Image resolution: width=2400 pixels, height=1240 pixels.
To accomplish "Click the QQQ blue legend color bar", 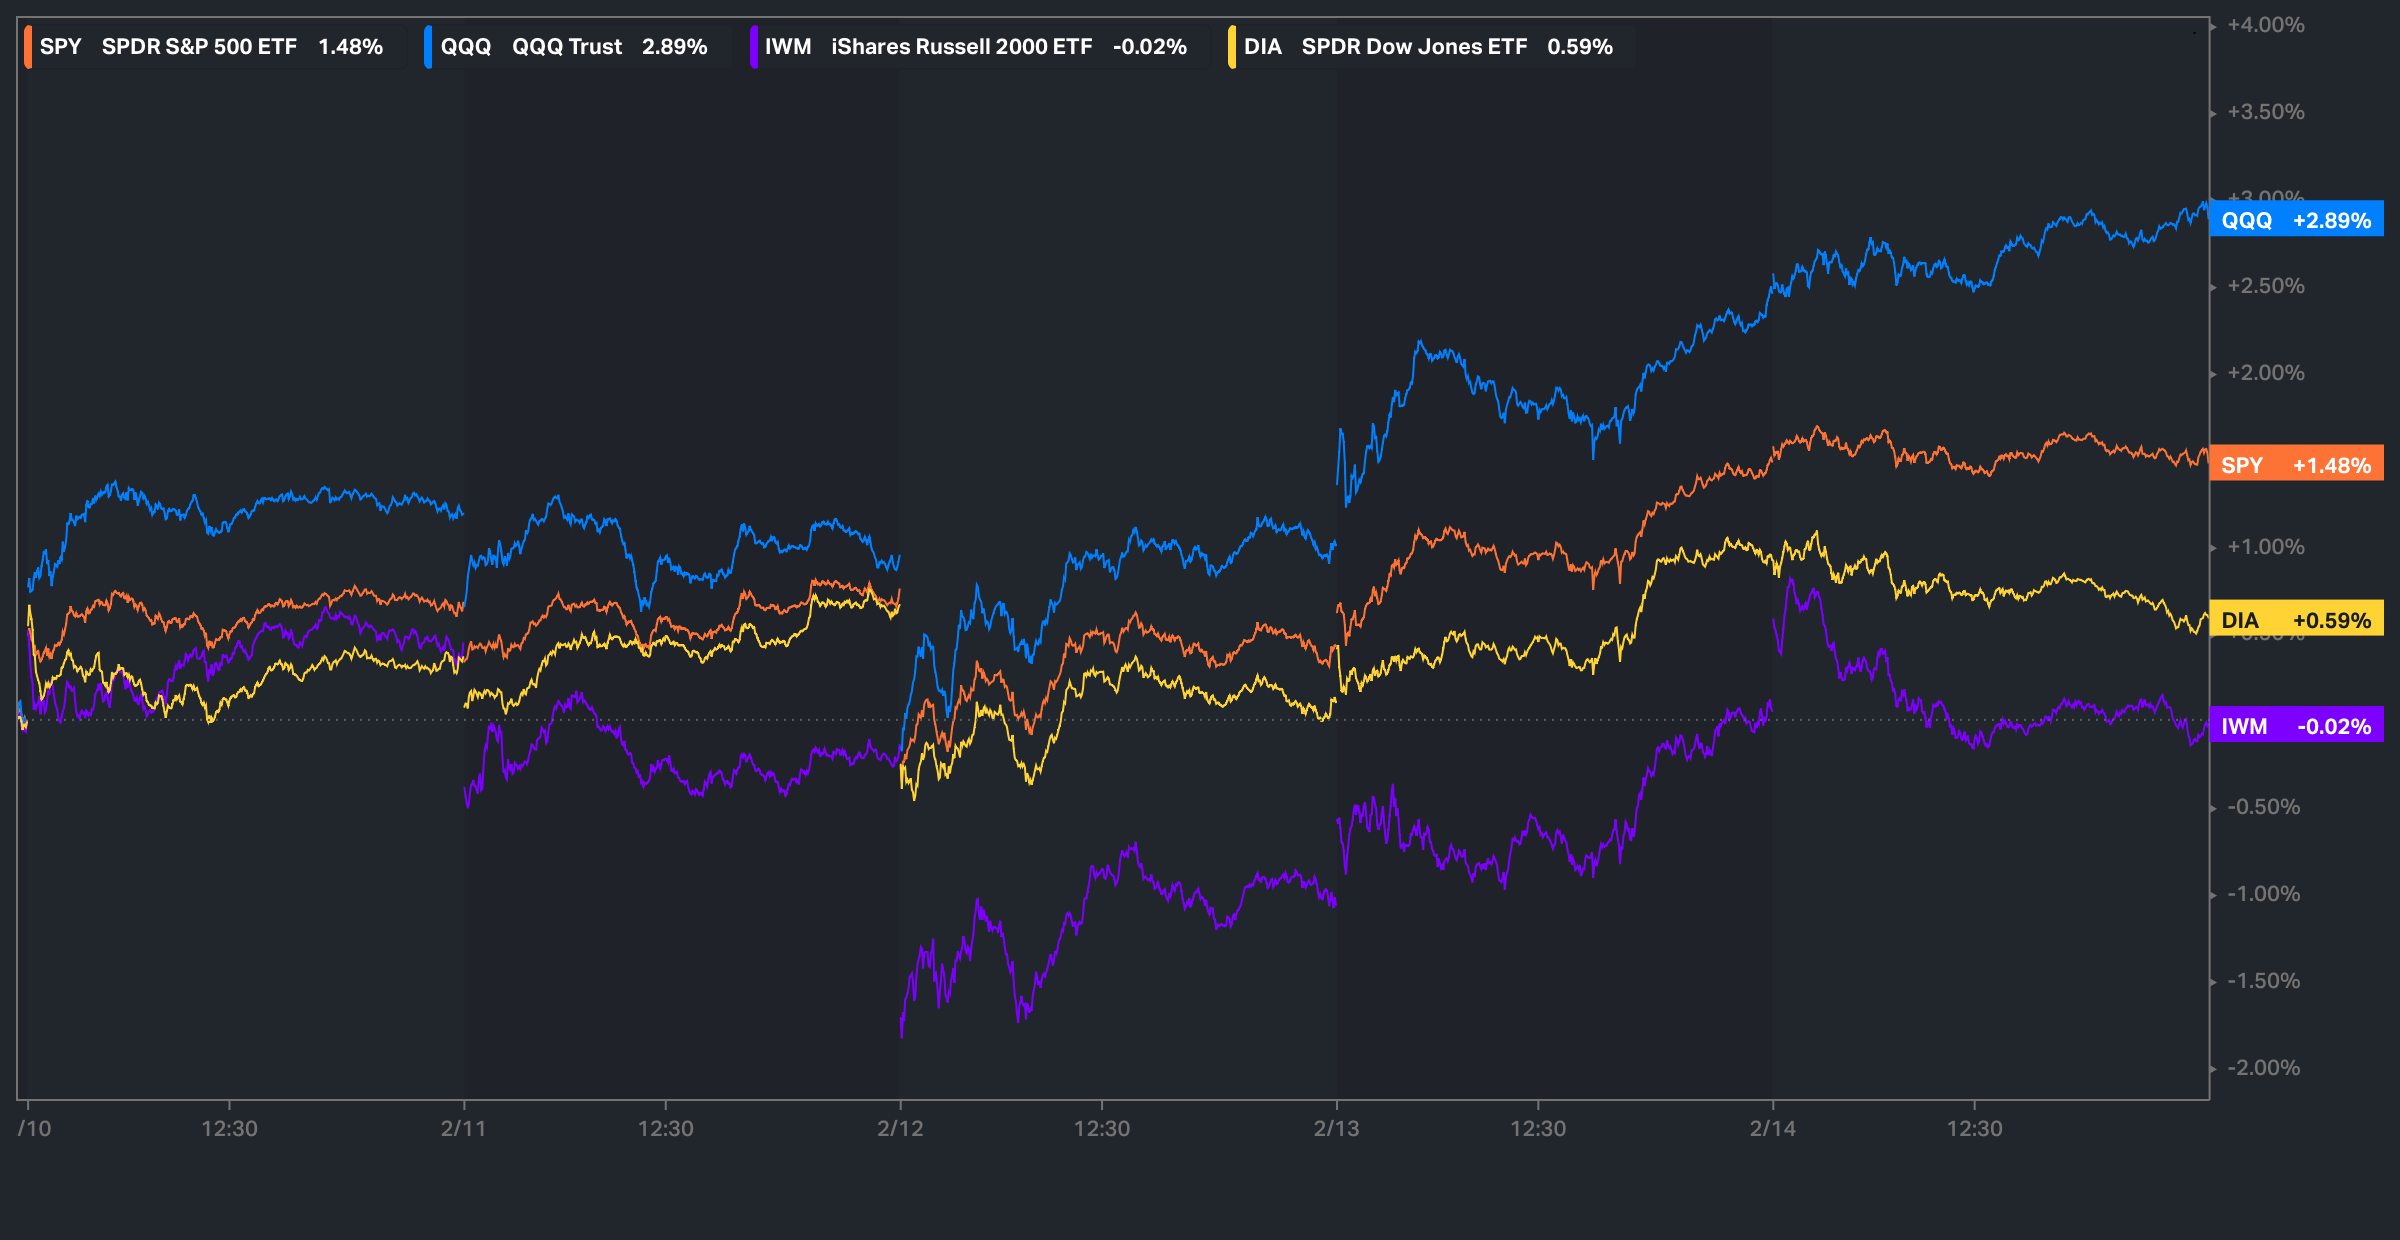I will (428, 47).
